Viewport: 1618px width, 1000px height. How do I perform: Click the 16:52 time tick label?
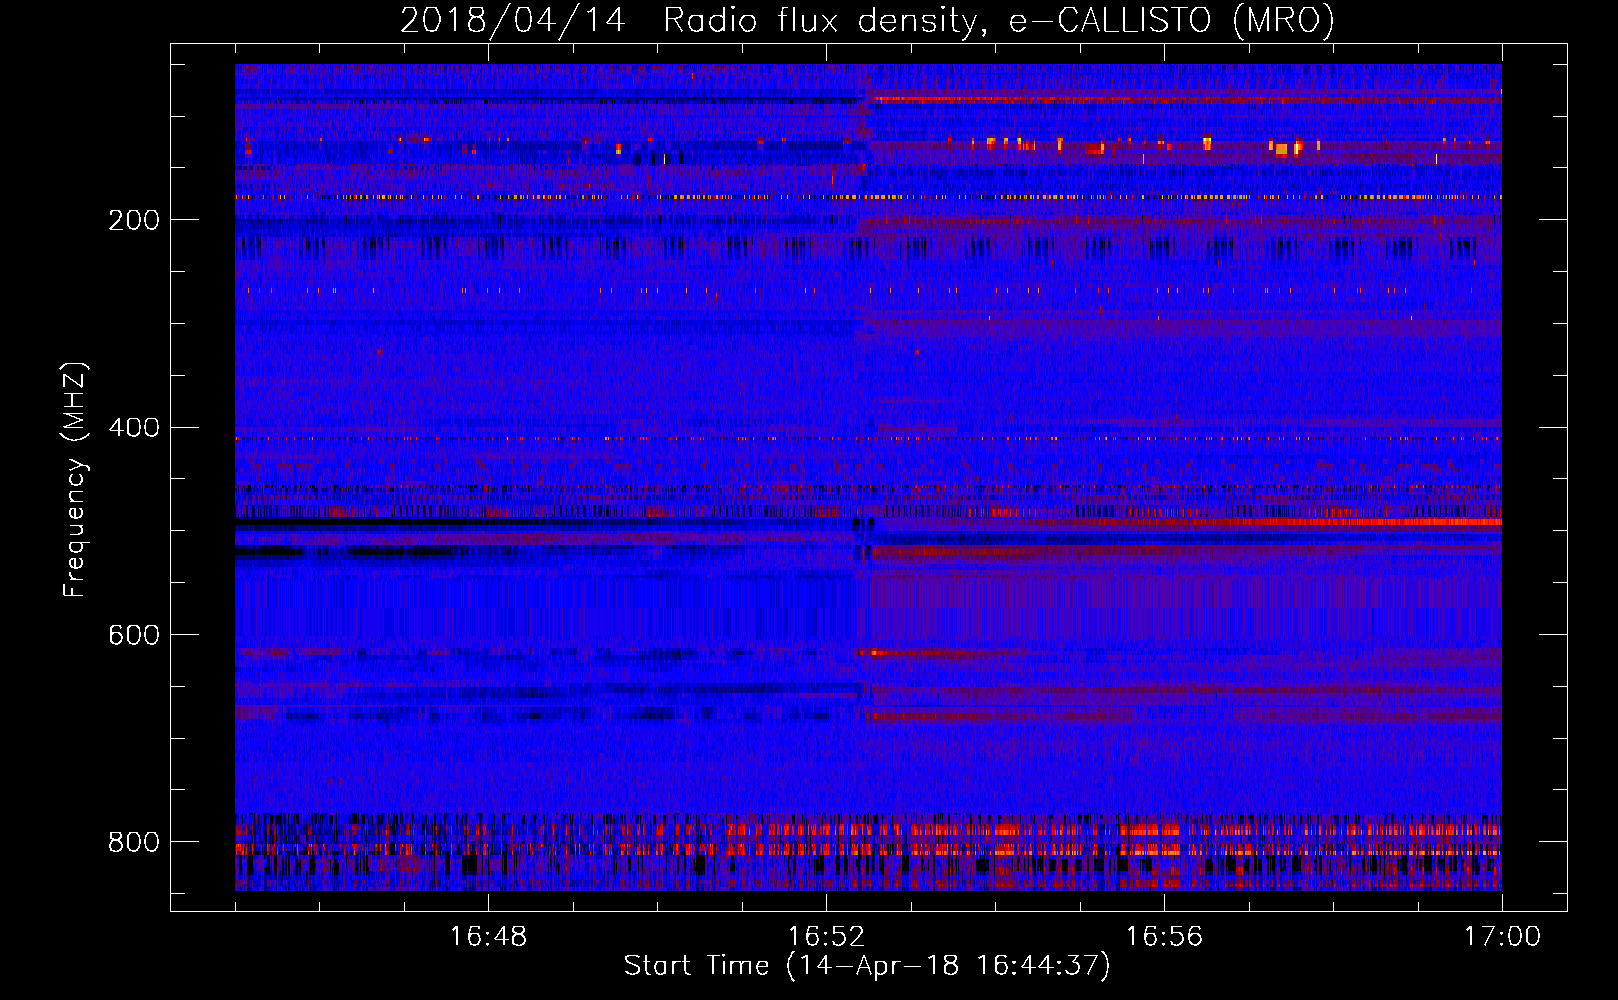826,937
